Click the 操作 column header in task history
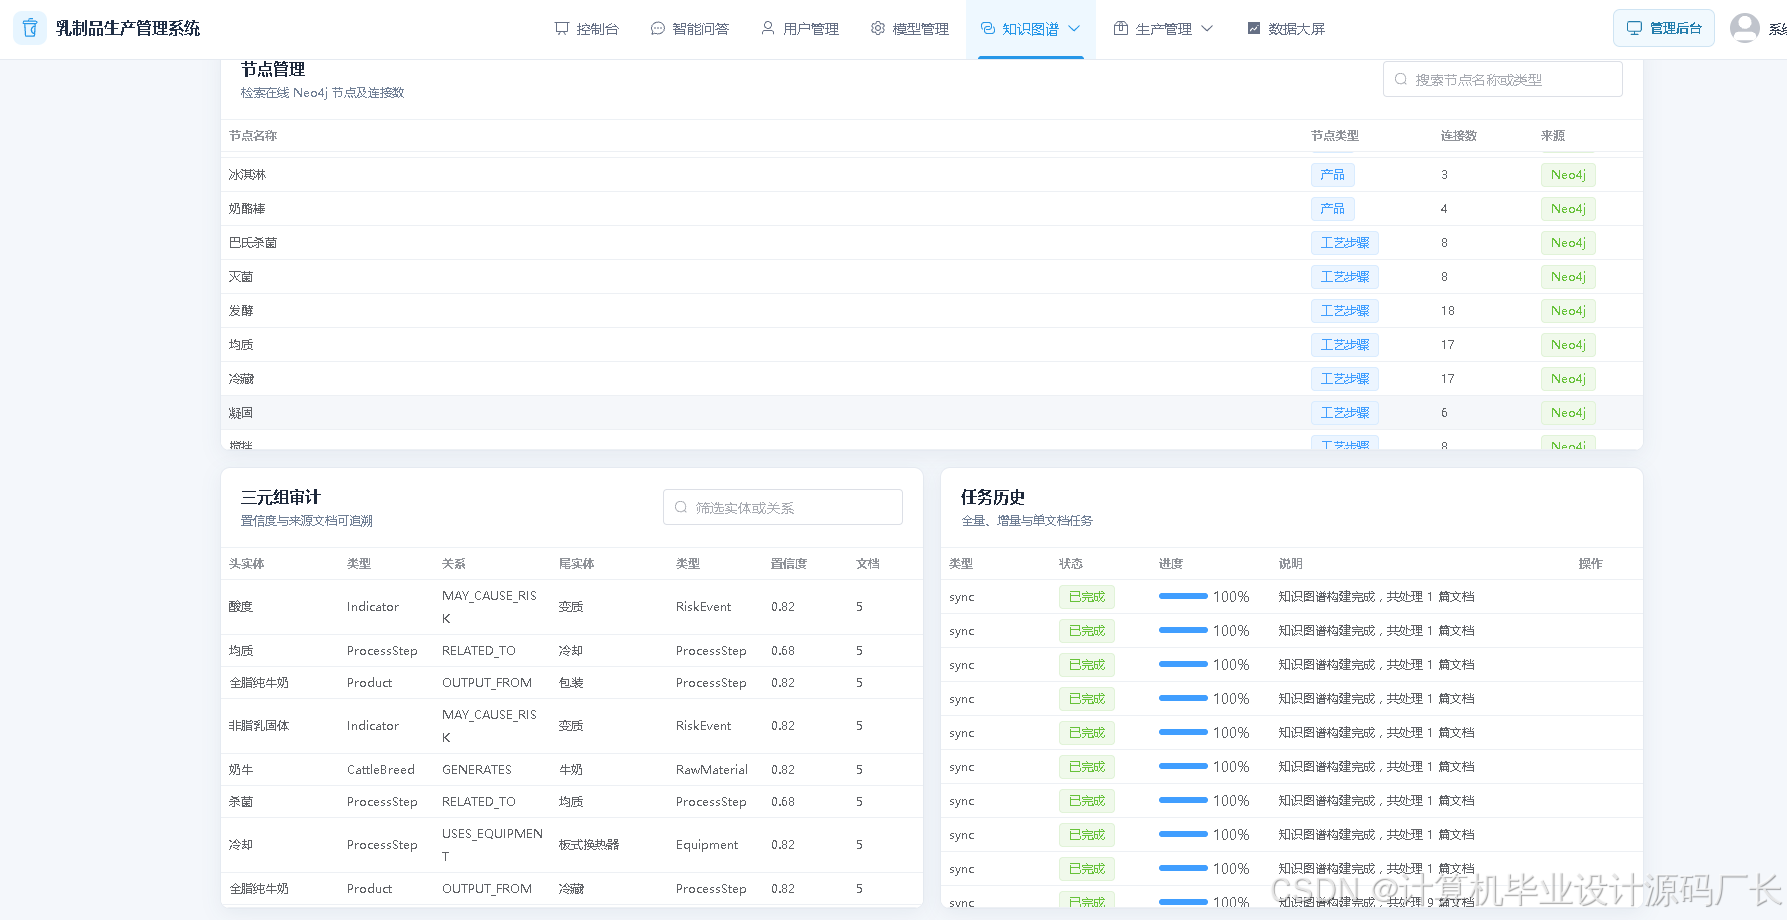 (x=1591, y=564)
